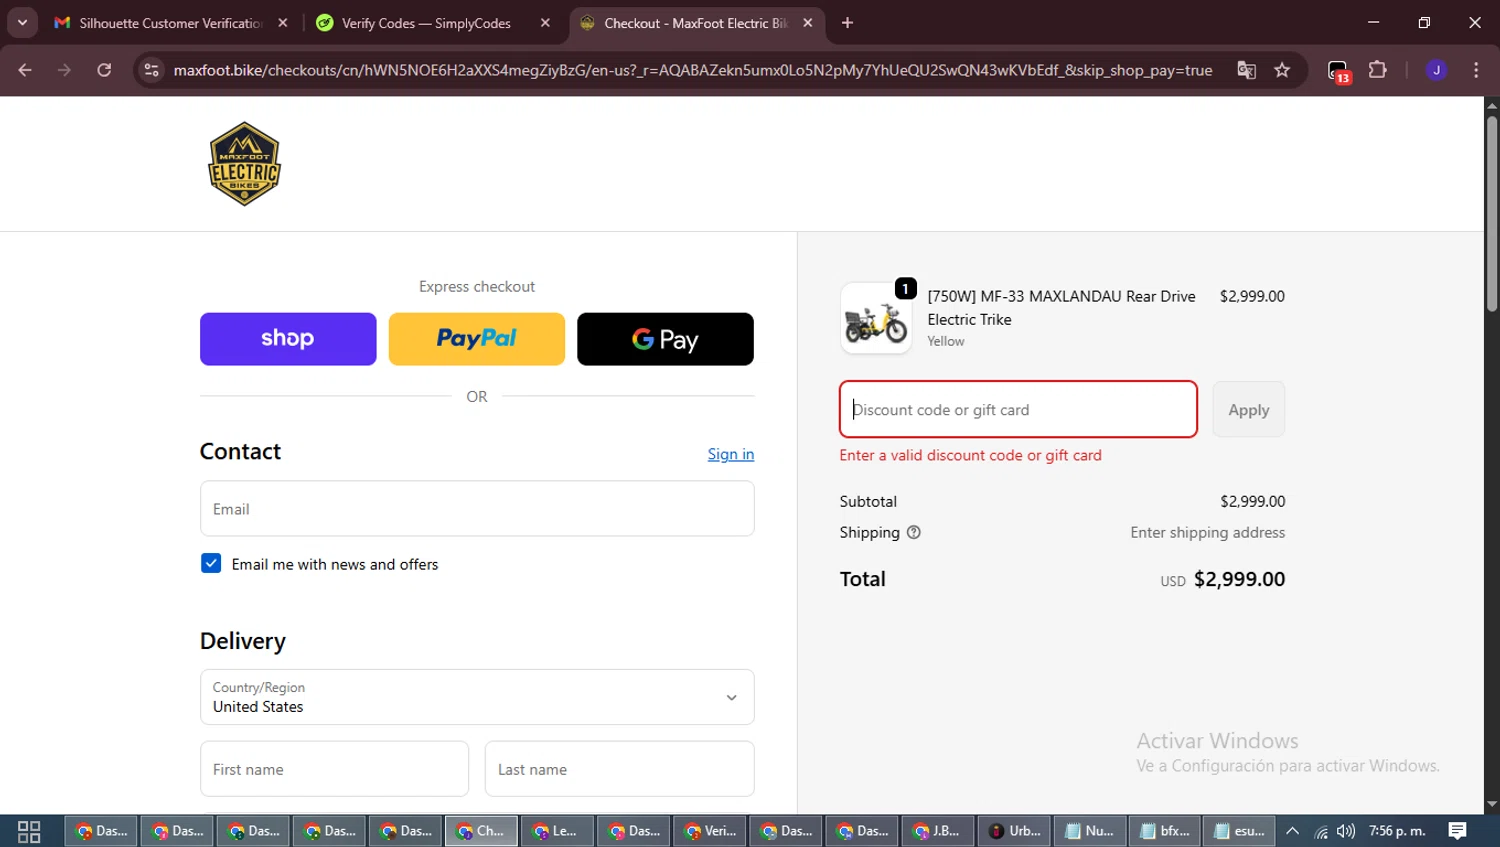Click the 'Enter shipping address' text
Screen dimensions: 1500x847
(1208, 532)
